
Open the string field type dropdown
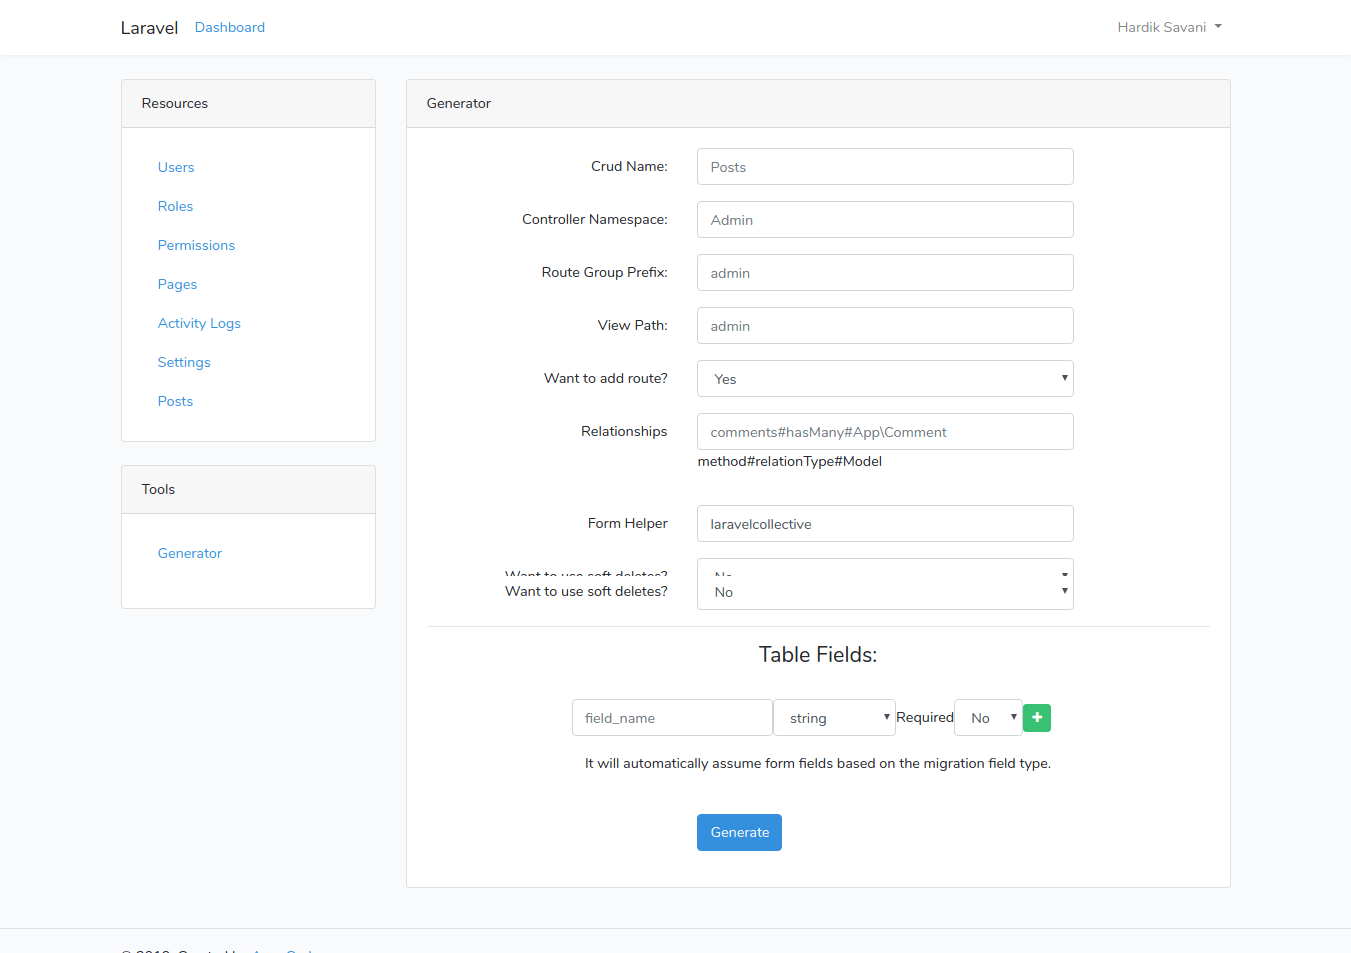(834, 718)
